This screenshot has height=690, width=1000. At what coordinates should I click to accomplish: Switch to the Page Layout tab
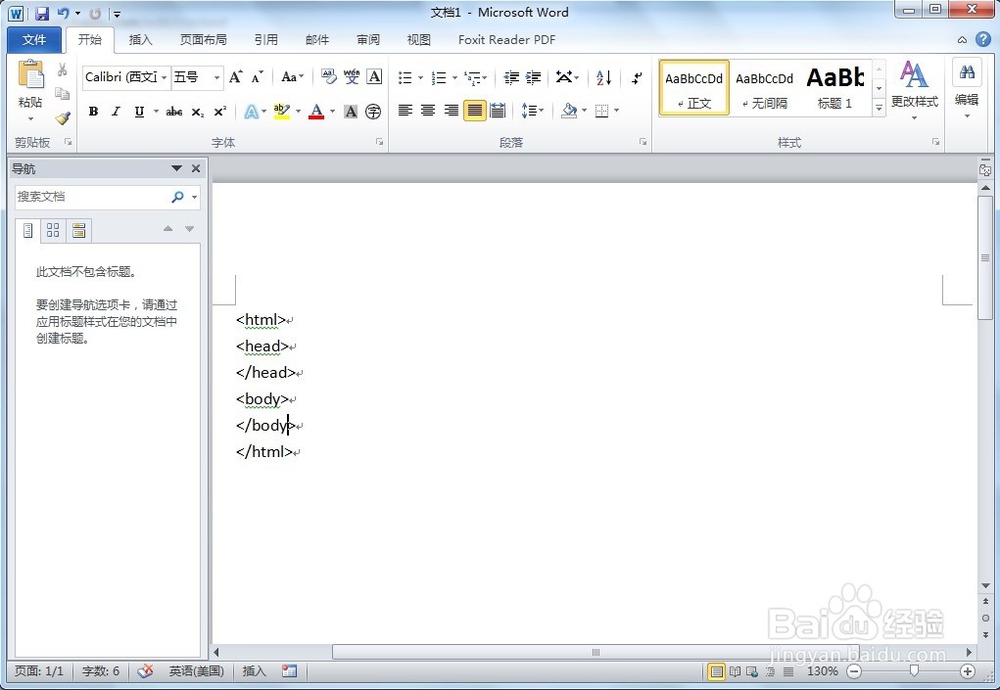pyautogui.click(x=203, y=40)
